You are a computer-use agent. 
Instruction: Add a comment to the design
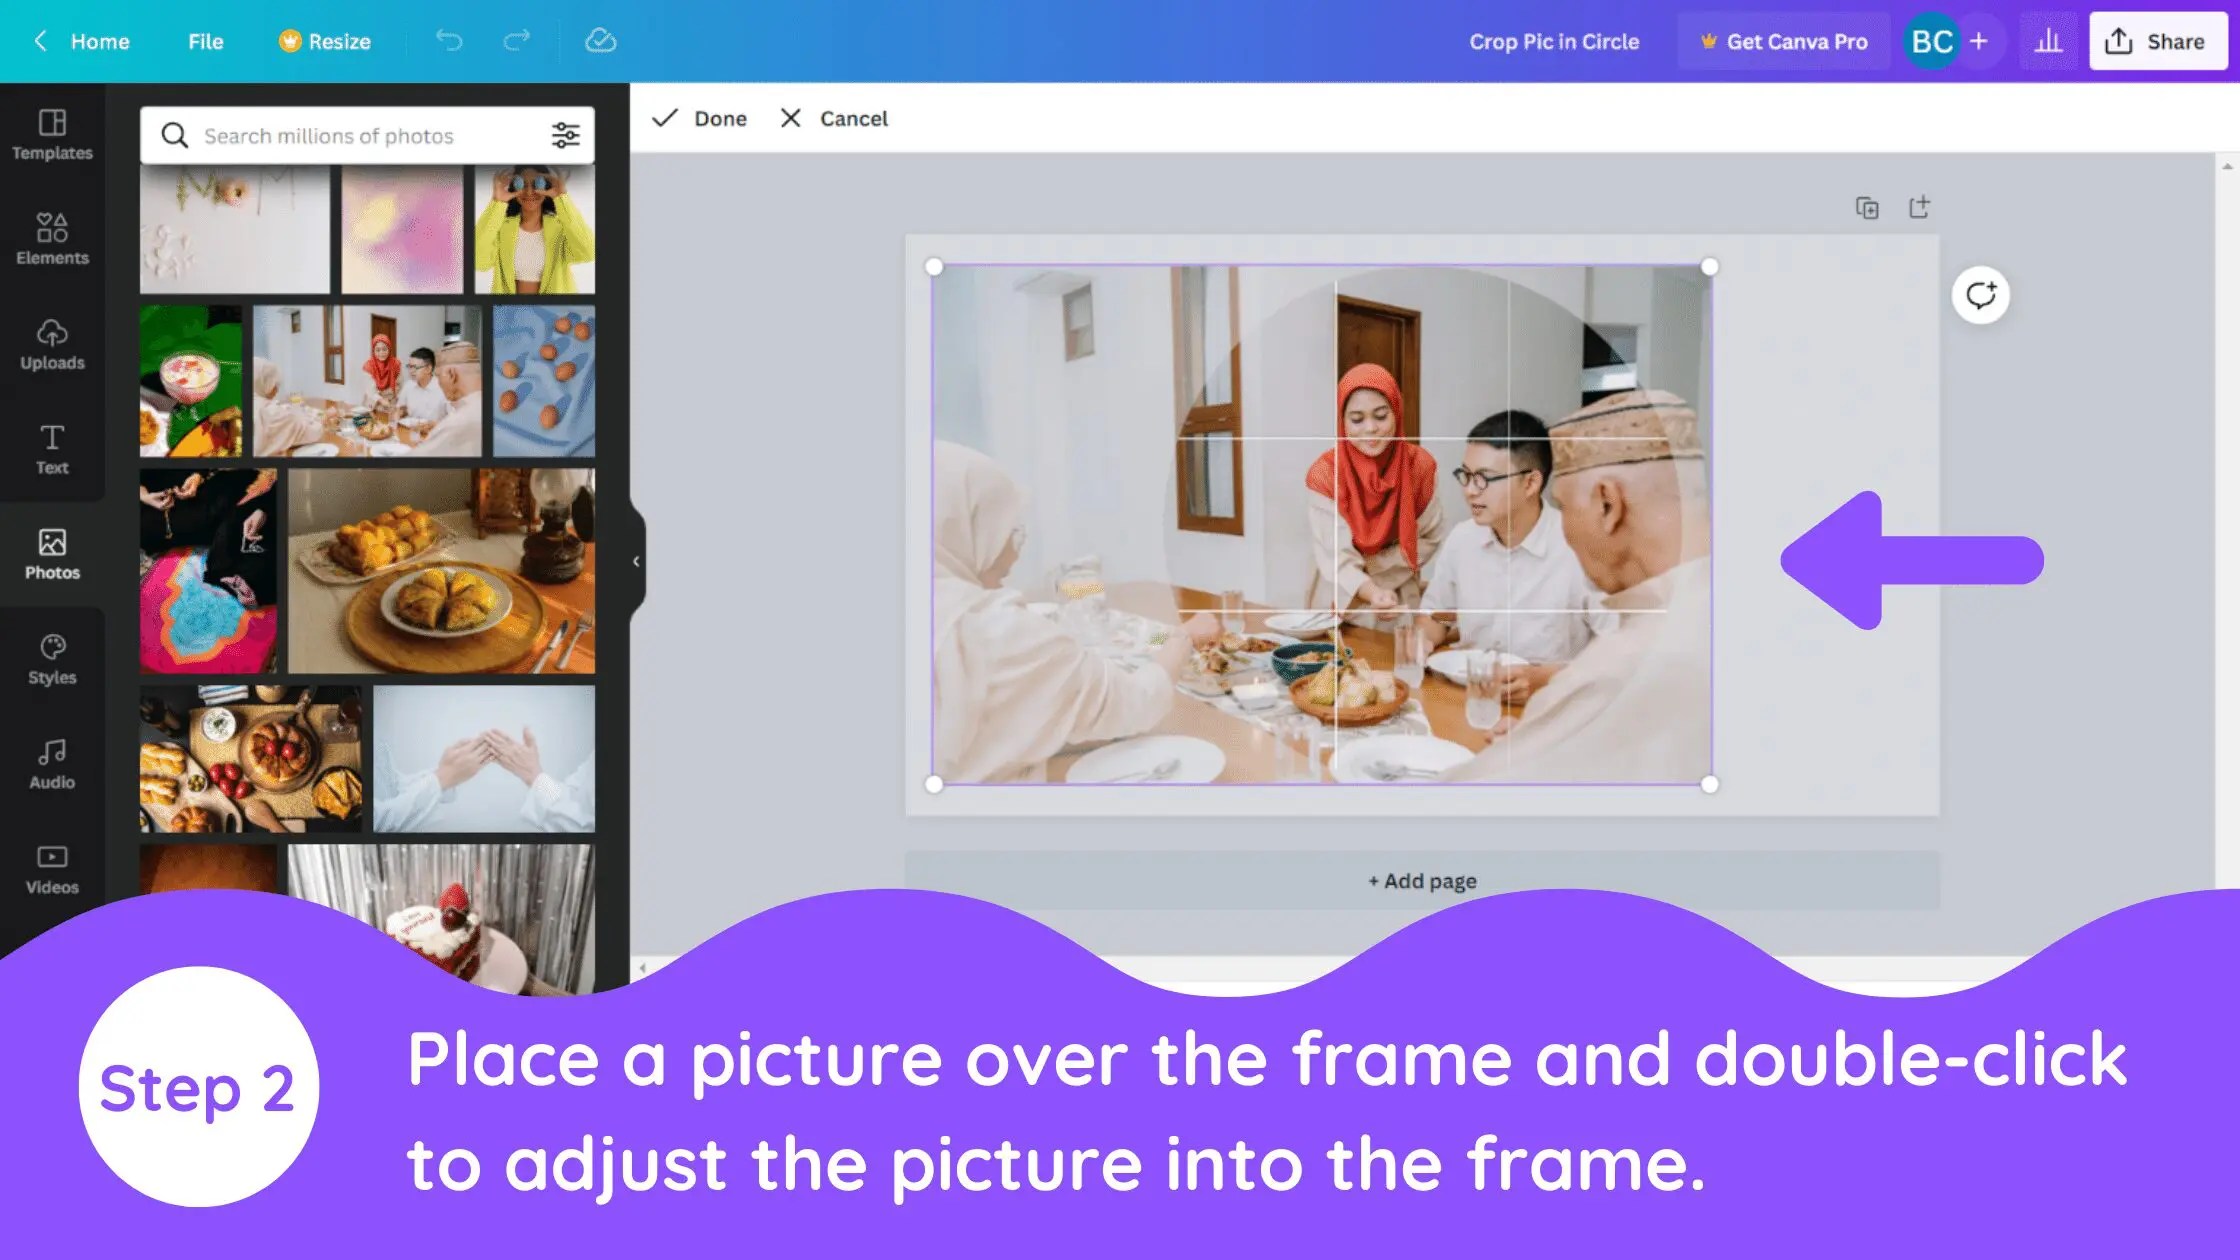tap(1981, 293)
